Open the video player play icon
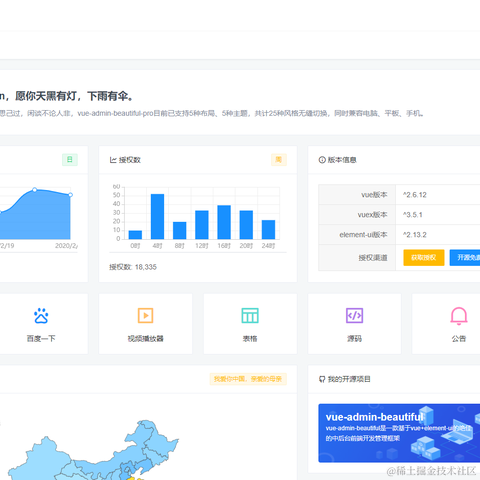The width and height of the screenshot is (480, 480). tap(145, 315)
